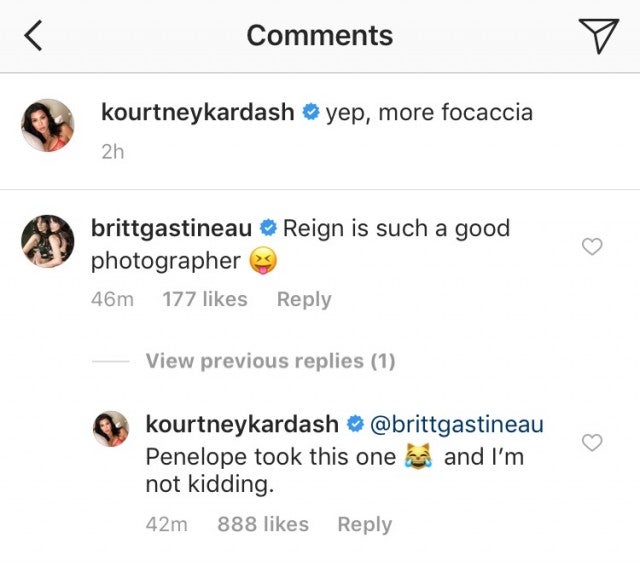Tap the Comments header title
This screenshot has width=640, height=567.
pos(319,36)
